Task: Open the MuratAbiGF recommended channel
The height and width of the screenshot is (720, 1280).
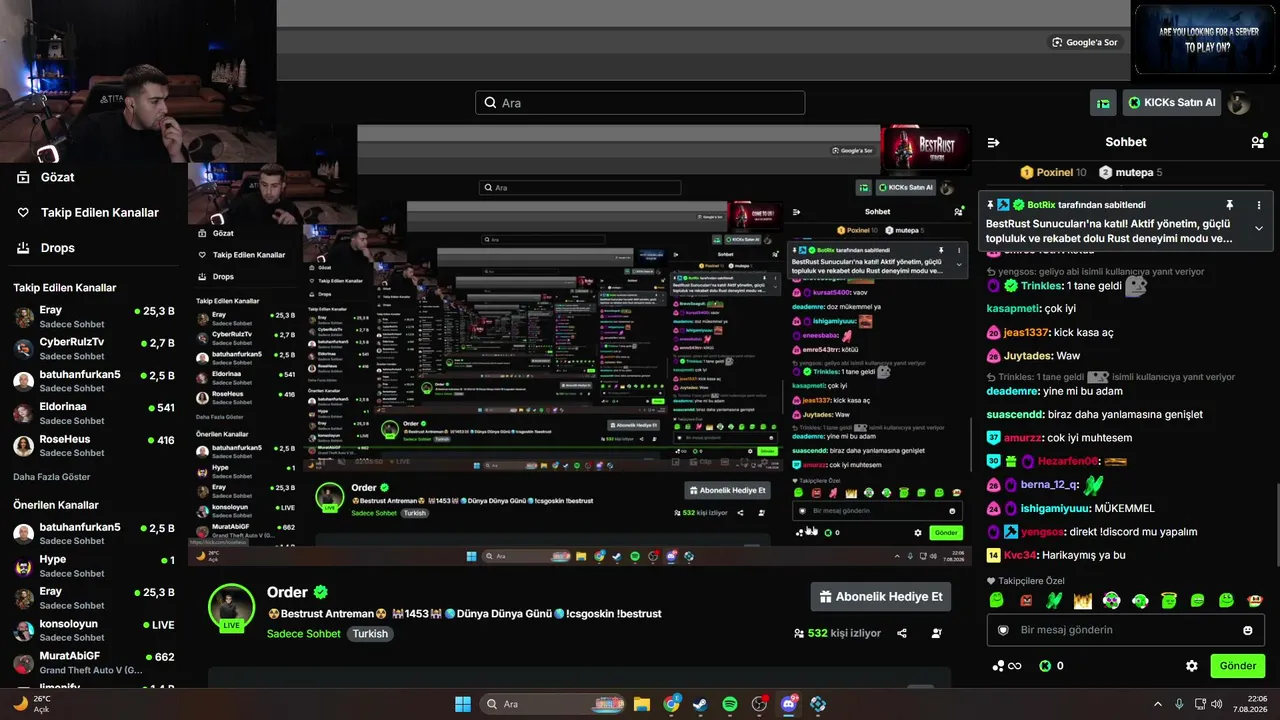Action: pyautogui.click(x=94, y=663)
